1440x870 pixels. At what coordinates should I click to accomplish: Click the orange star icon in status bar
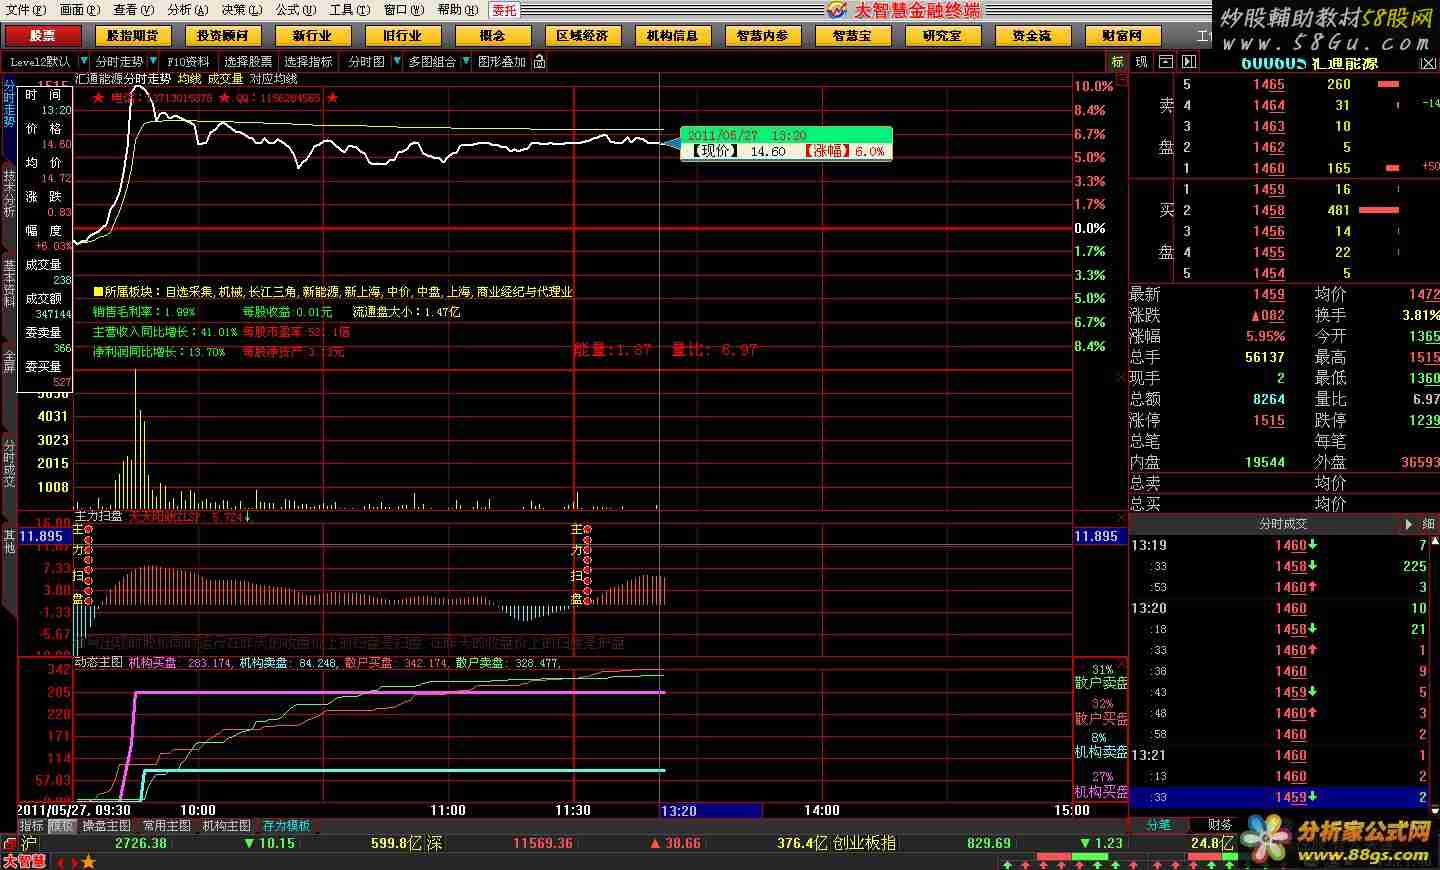pyautogui.click(x=88, y=861)
